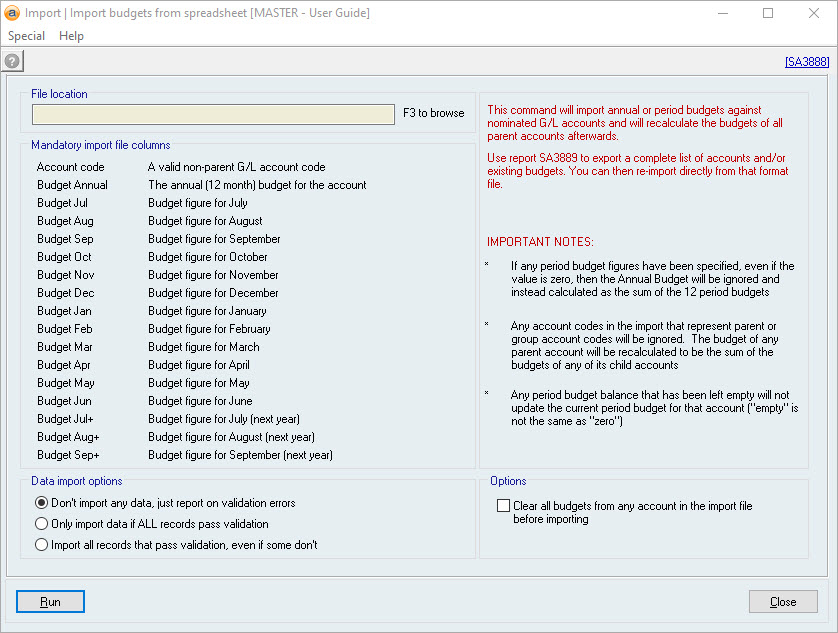Select 'Only import data if ALL records pass'

point(41,524)
